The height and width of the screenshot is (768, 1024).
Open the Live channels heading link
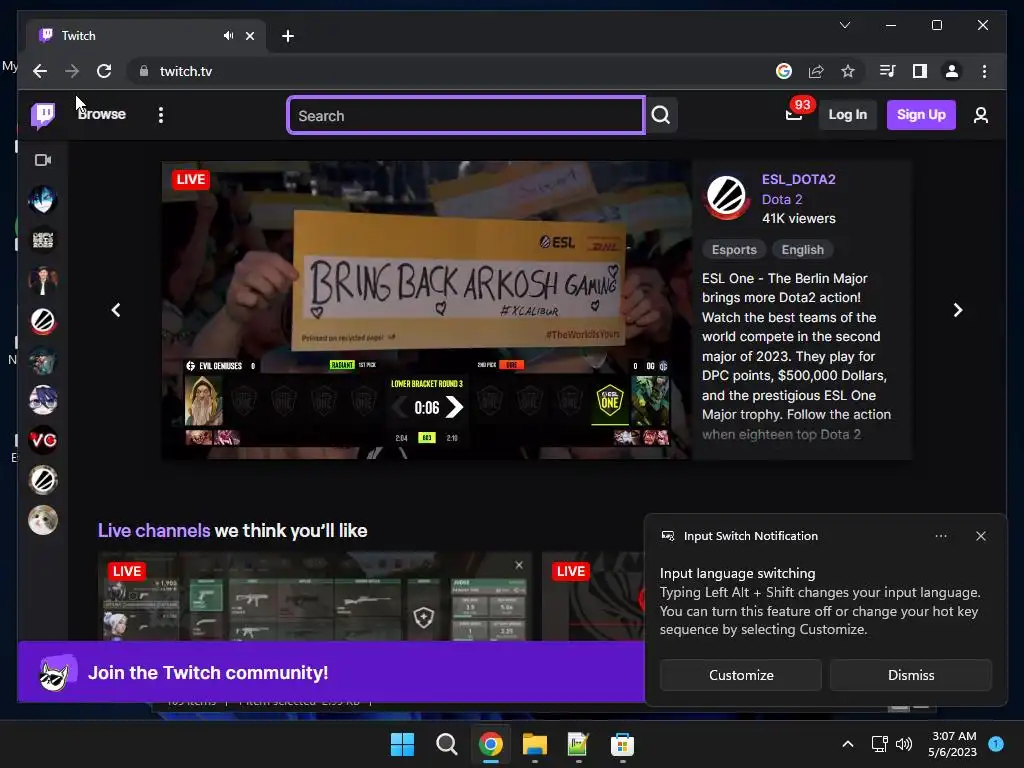[x=154, y=530]
